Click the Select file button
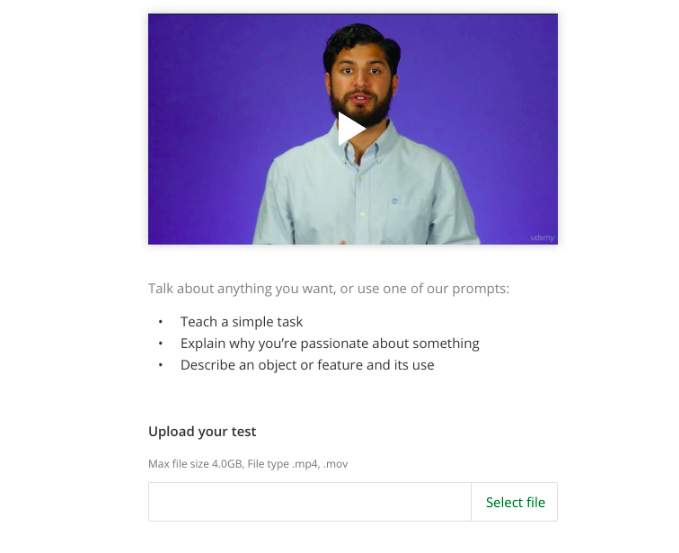Viewport: 679px width, 553px height. click(515, 502)
